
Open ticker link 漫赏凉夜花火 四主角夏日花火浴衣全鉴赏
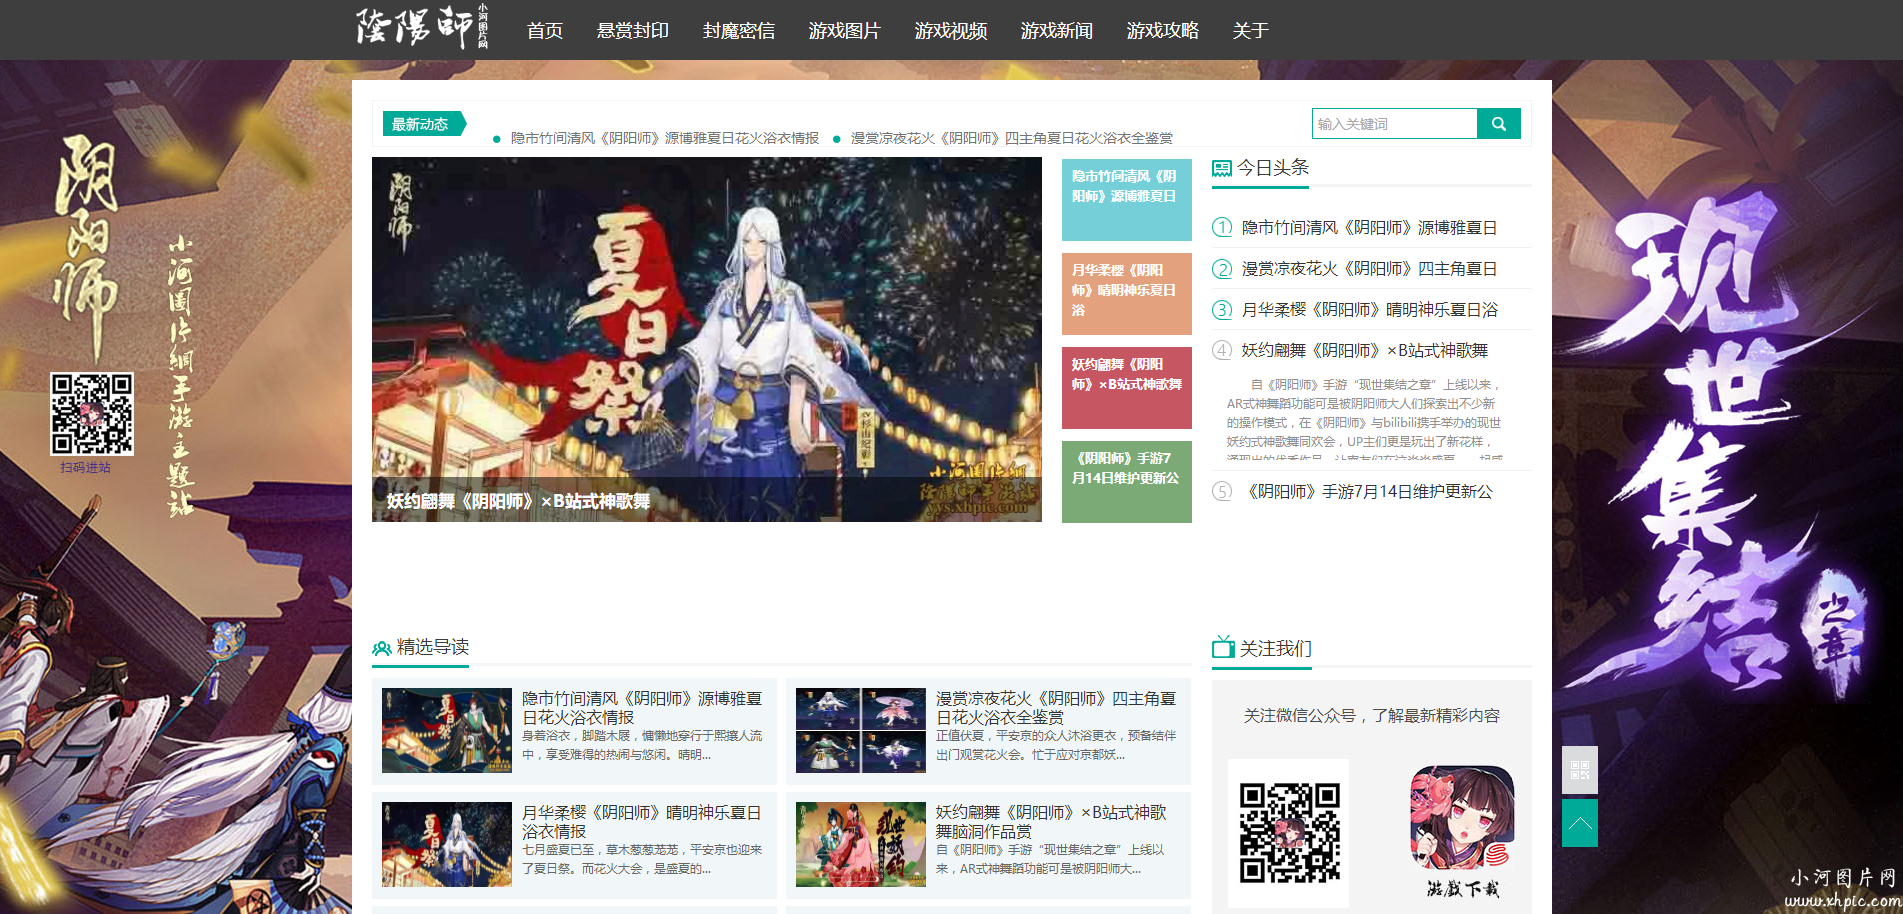(x=1012, y=138)
